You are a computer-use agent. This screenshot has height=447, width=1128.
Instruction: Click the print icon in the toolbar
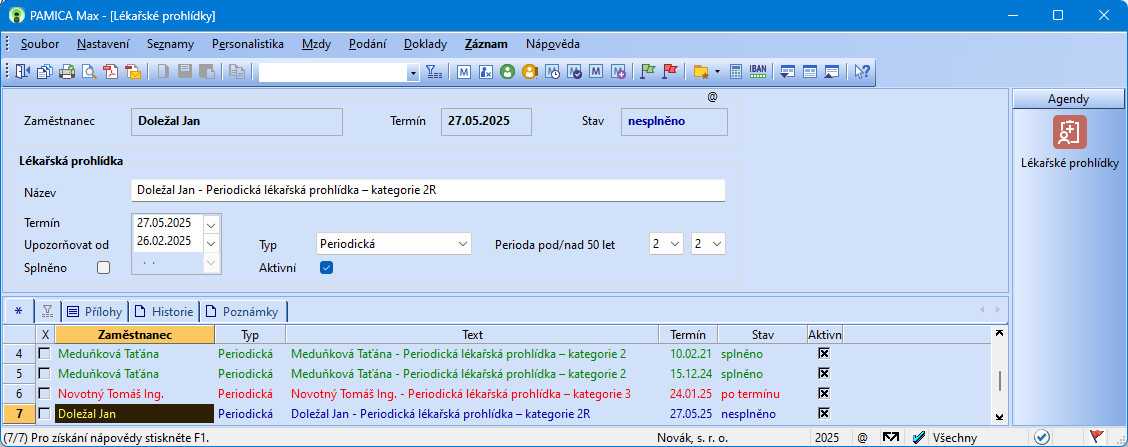[x=67, y=71]
